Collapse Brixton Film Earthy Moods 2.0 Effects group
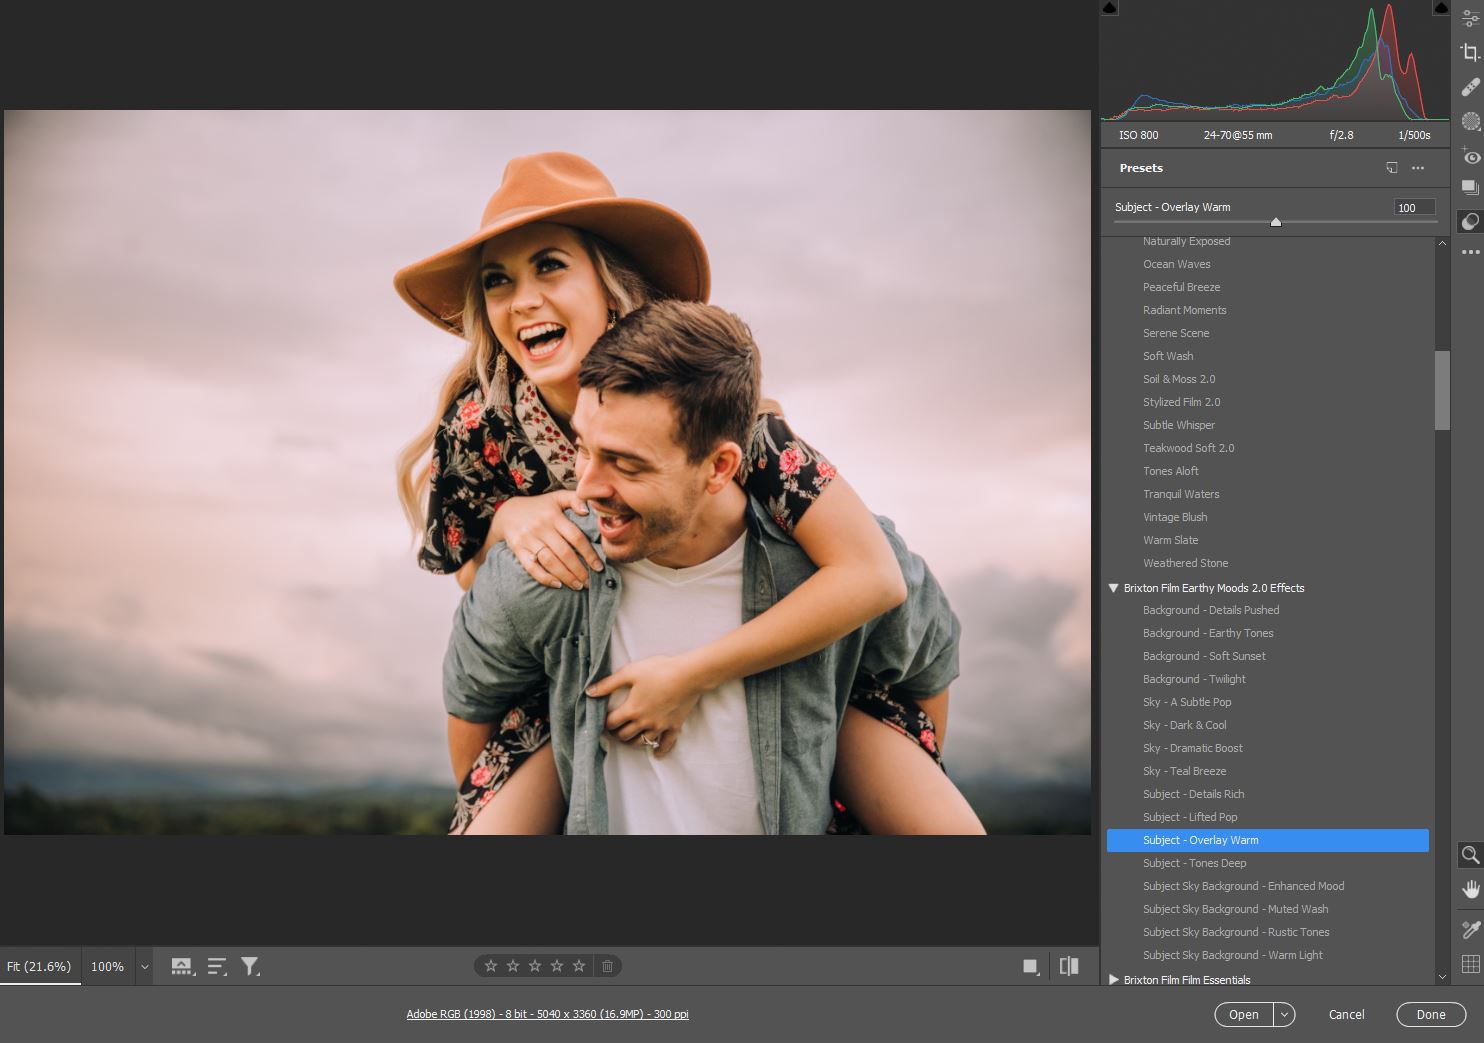Viewport: 1484px width, 1043px height. tap(1113, 588)
